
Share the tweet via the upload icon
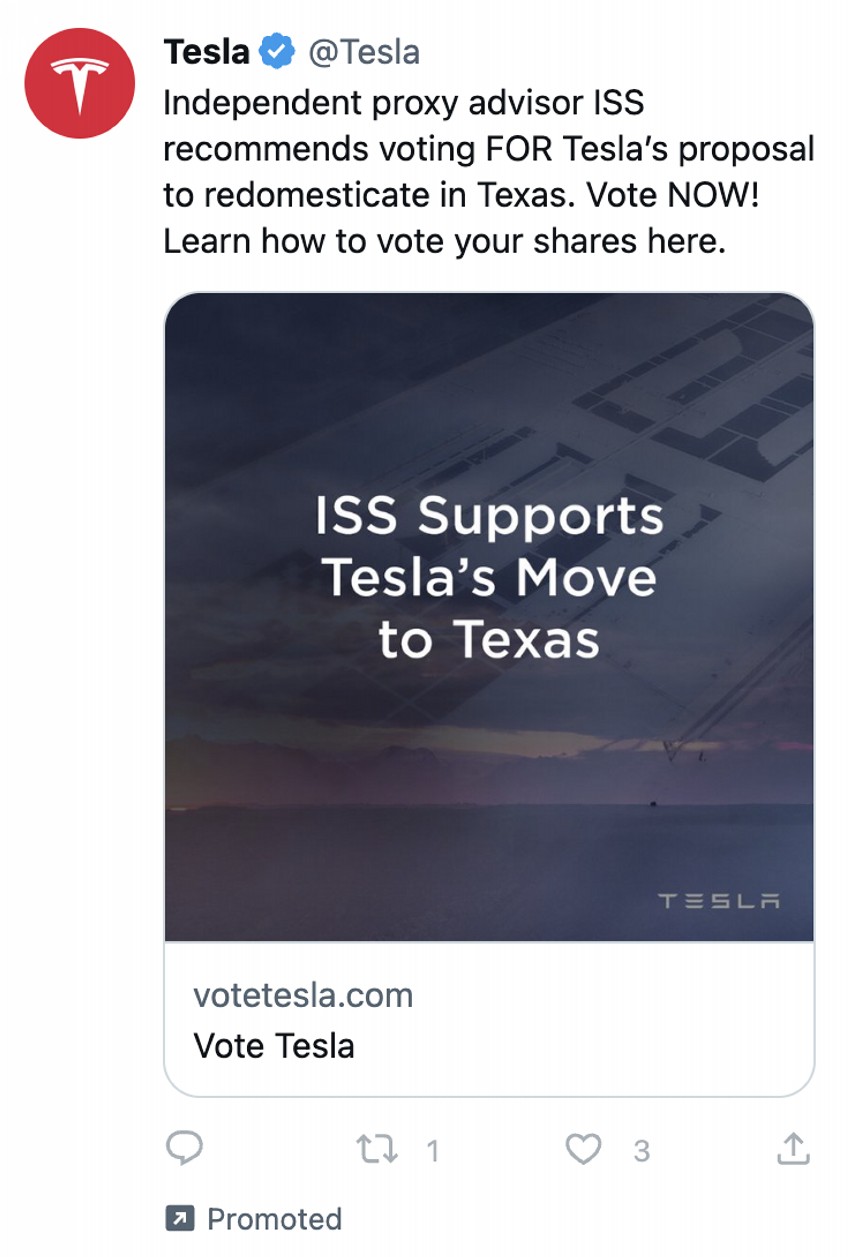tap(792, 1149)
